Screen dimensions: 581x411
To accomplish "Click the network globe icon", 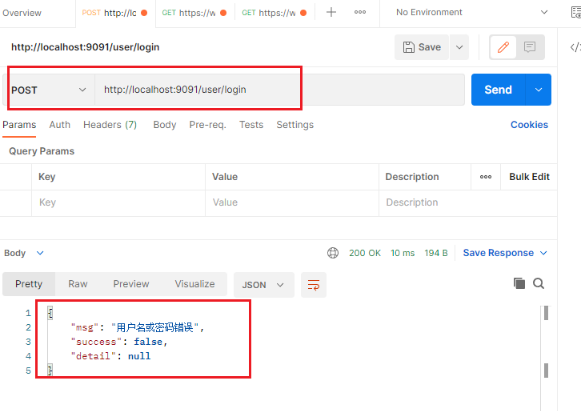I will 332,253.
